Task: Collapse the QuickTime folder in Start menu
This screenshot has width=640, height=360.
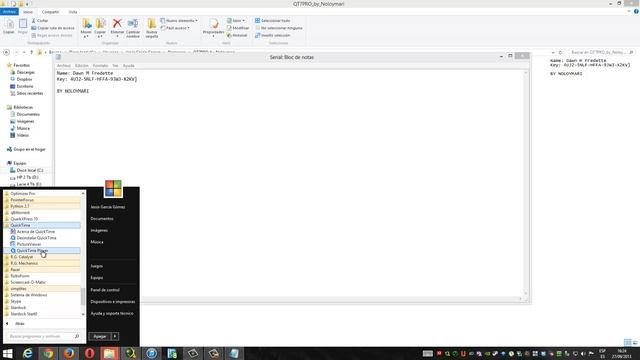Action: (20, 225)
